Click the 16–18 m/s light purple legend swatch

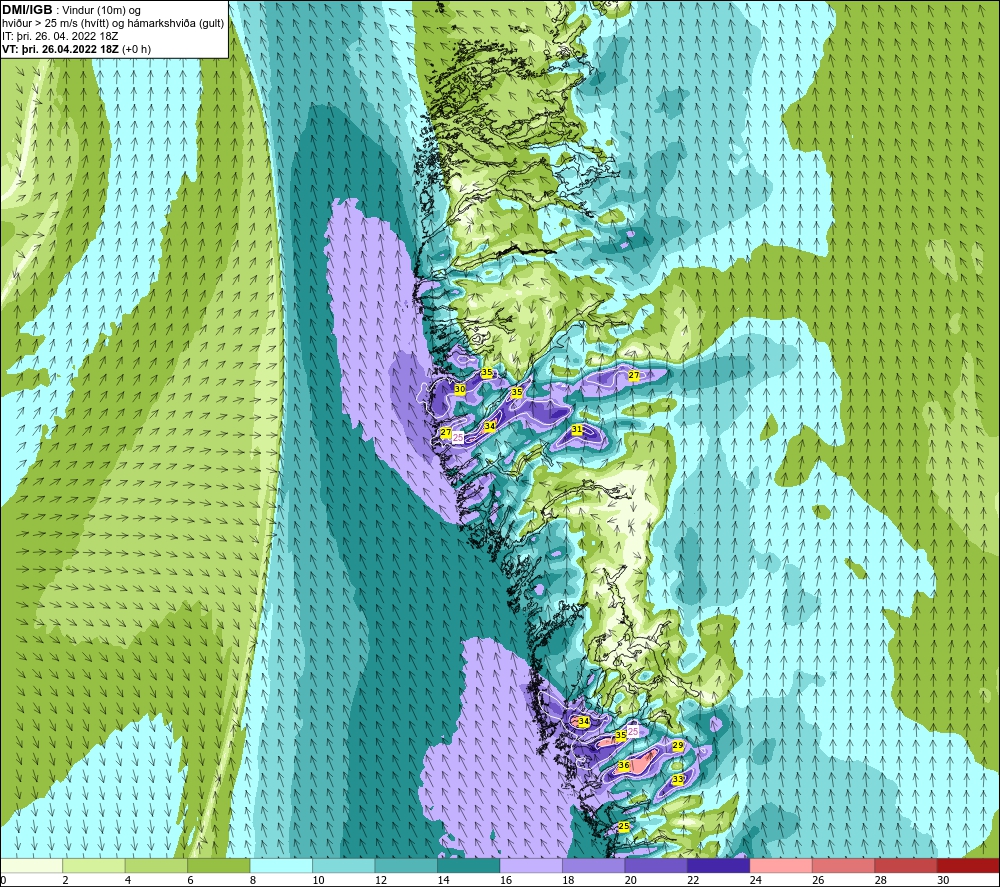531,865
